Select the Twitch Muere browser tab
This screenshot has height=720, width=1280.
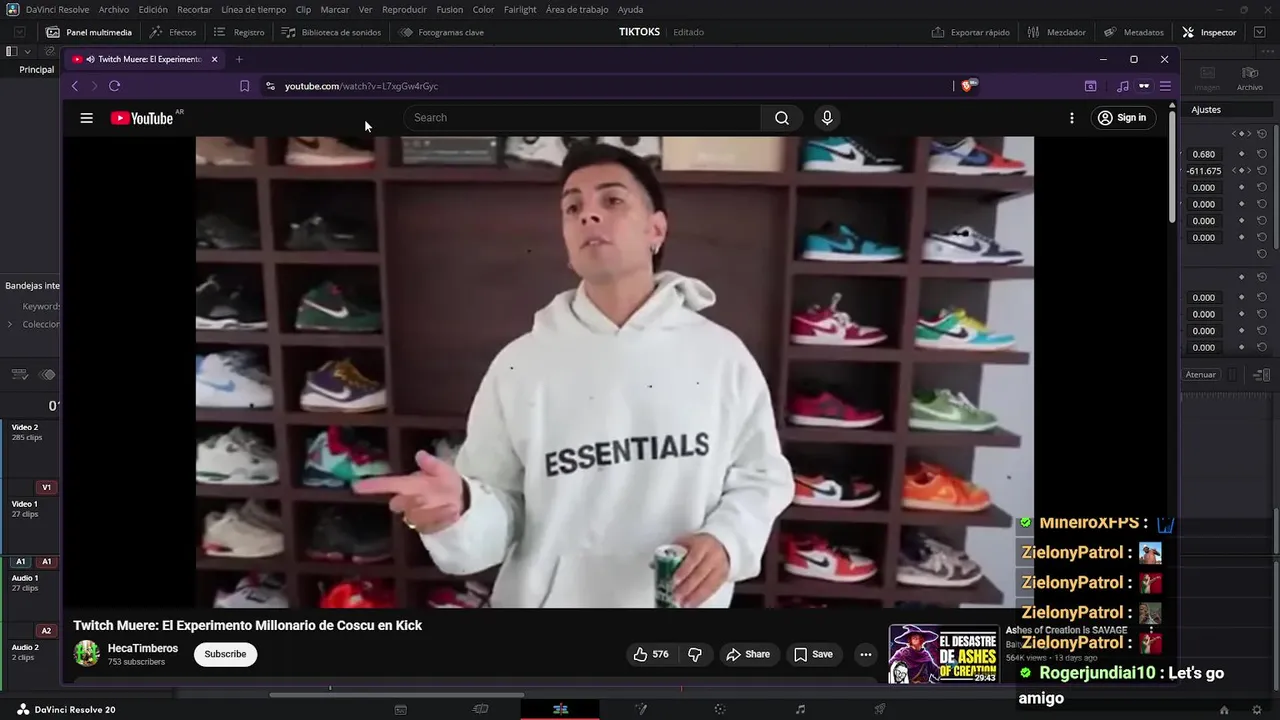point(143,59)
